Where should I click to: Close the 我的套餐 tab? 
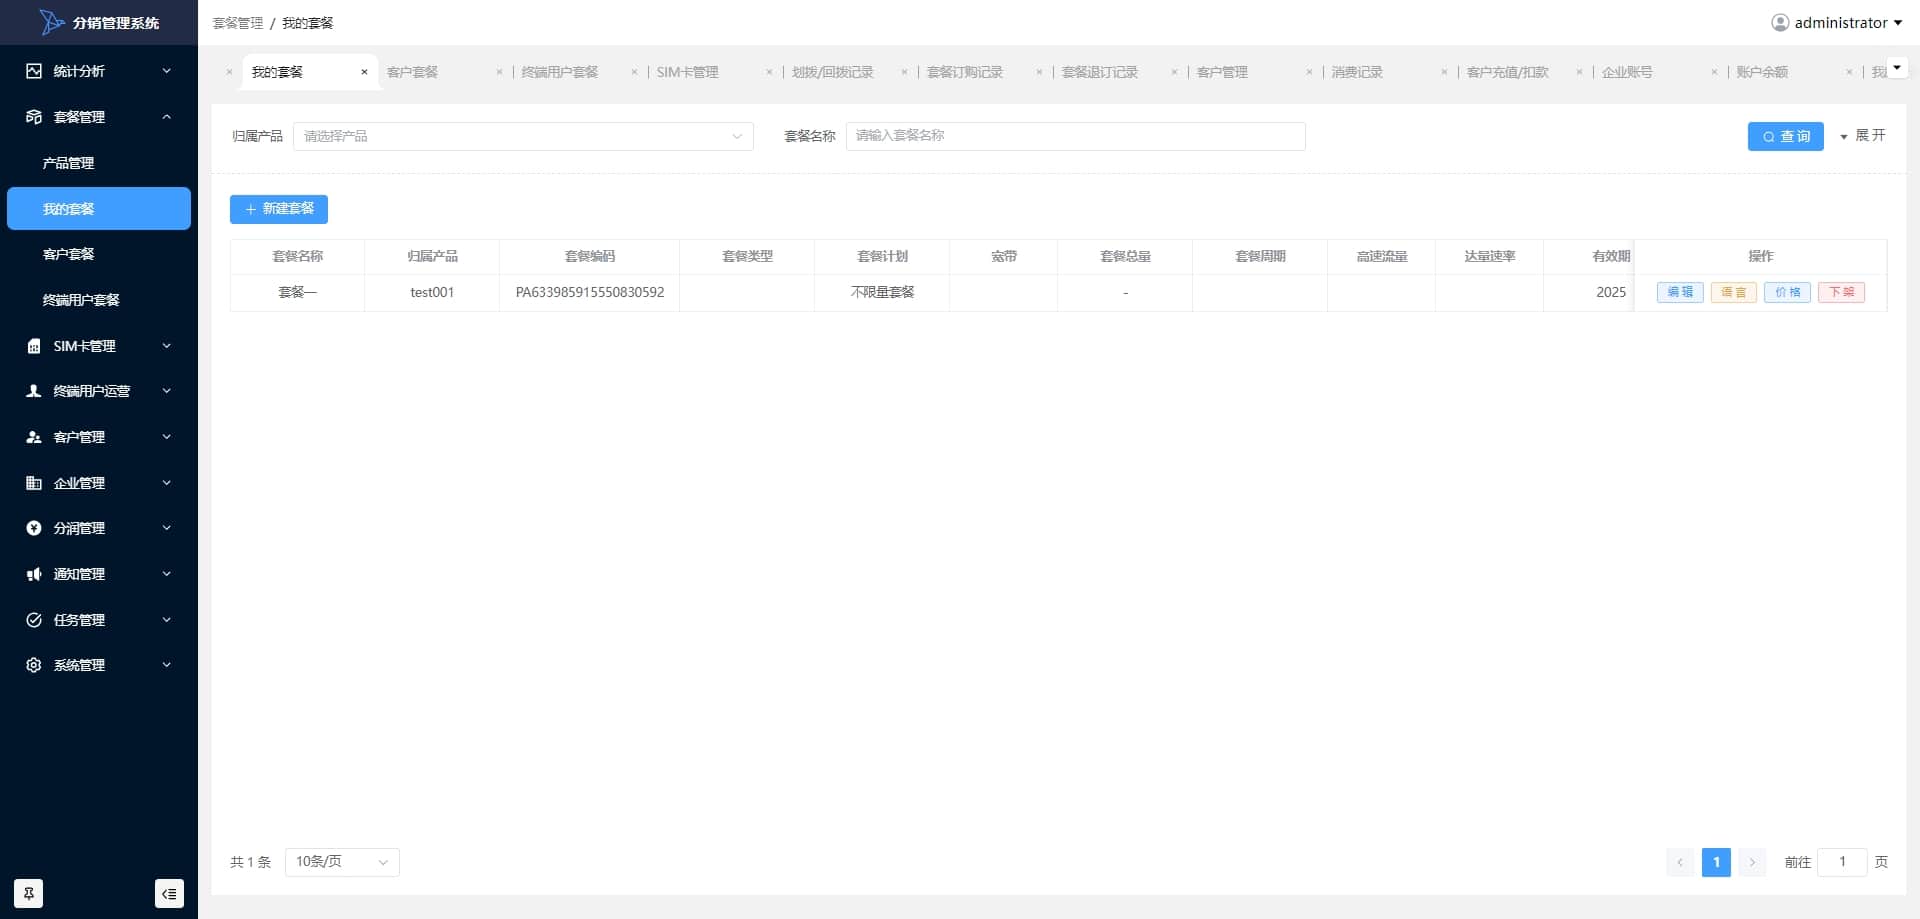tap(364, 72)
